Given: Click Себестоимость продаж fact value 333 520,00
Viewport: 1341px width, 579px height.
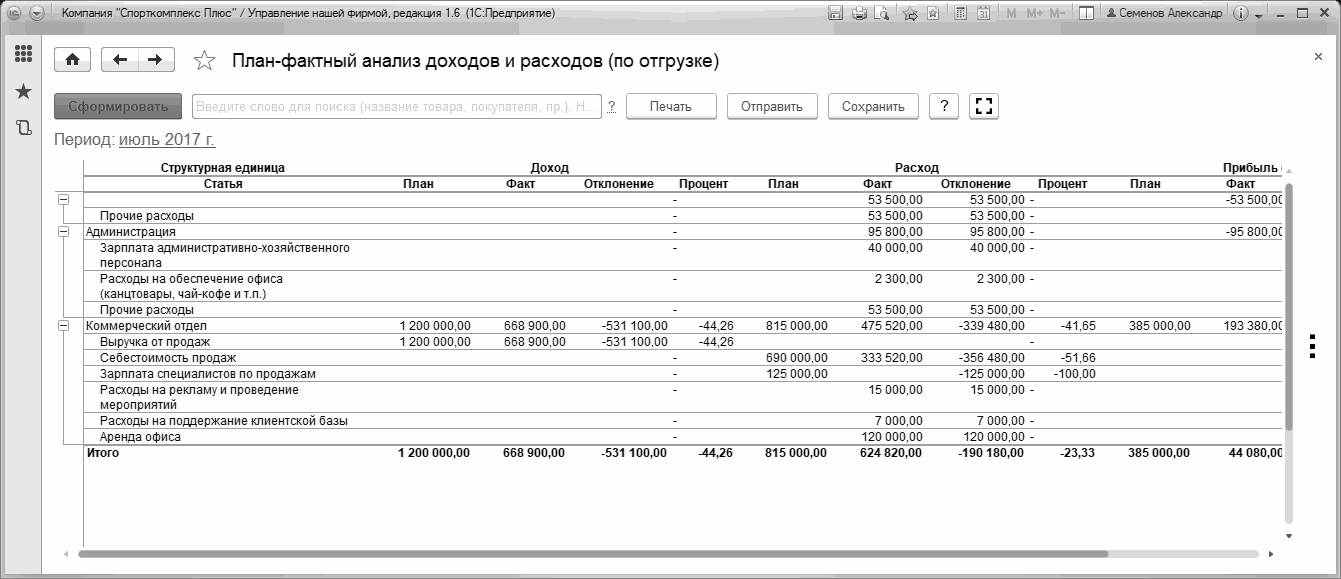Looking at the screenshot, I should [892, 358].
